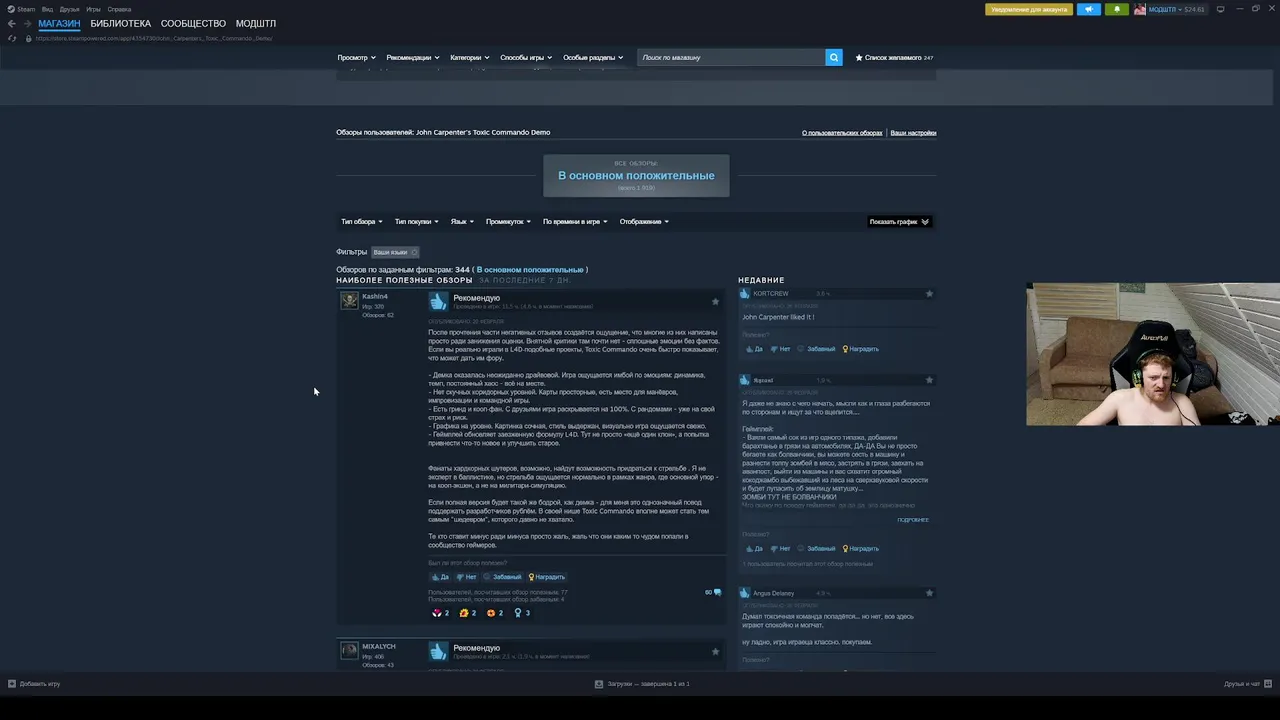Click the Add Game plus icon at bottom left
The width and height of the screenshot is (1280, 720).
point(12,684)
